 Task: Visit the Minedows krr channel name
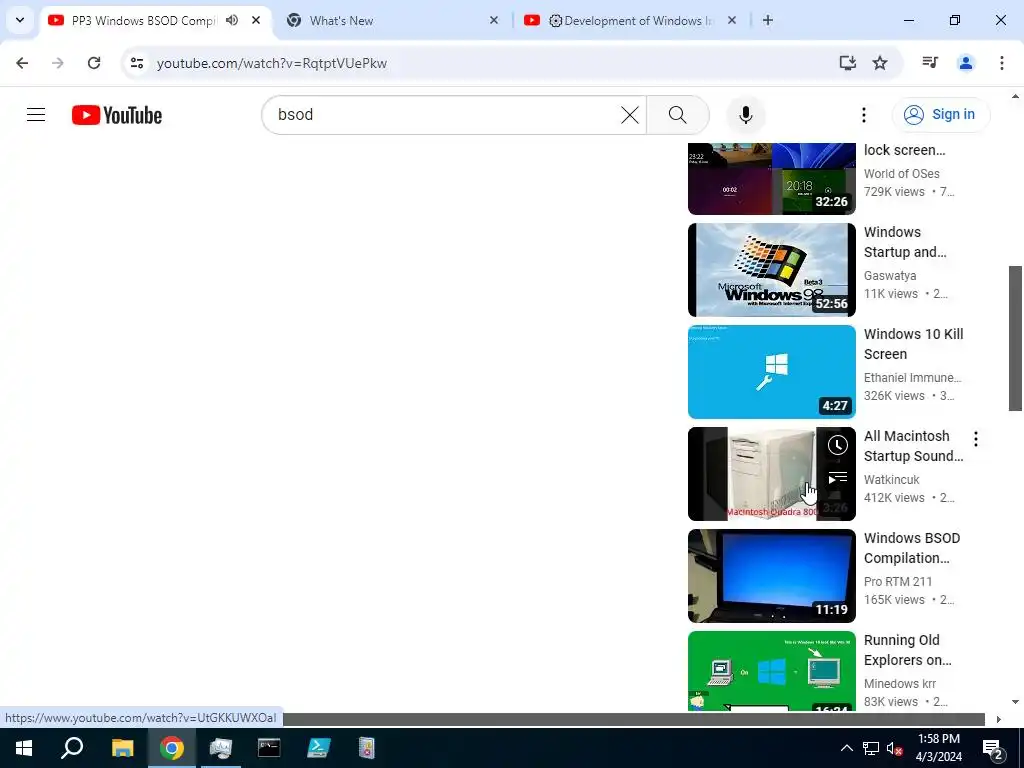(x=899, y=683)
